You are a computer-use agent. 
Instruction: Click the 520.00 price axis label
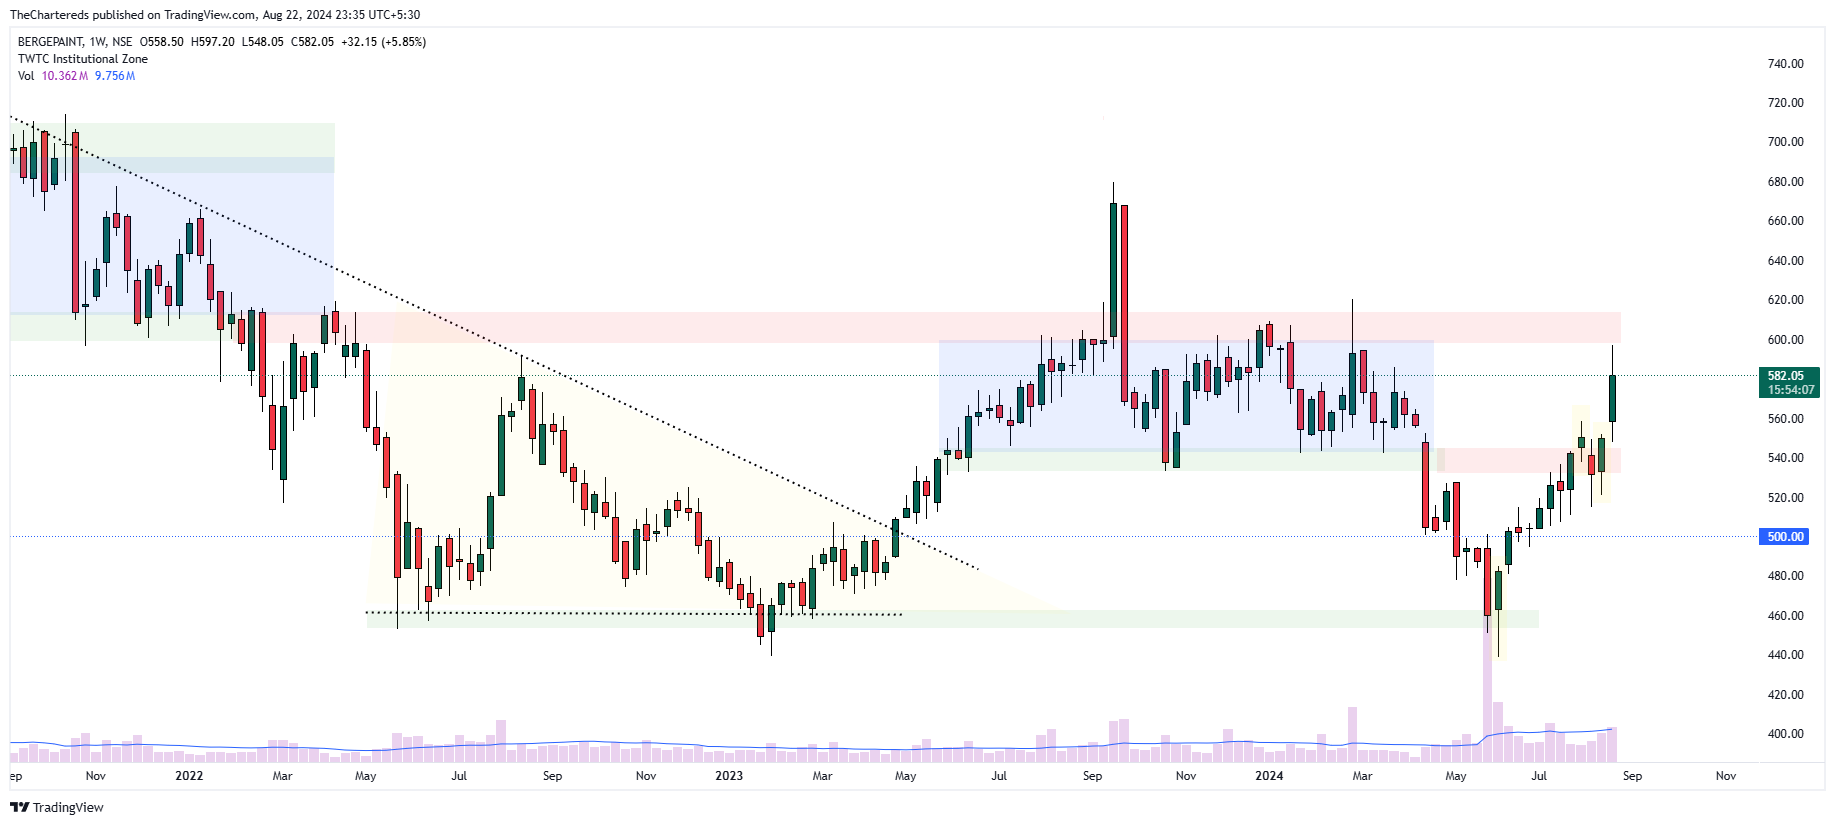[x=1785, y=498]
